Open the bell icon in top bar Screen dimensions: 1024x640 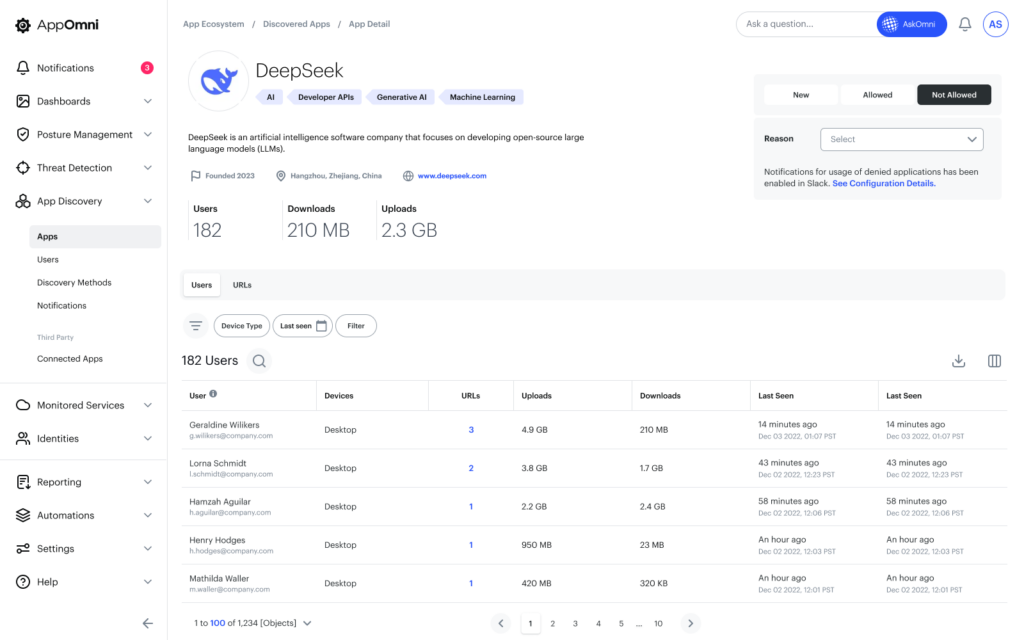(x=965, y=24)
